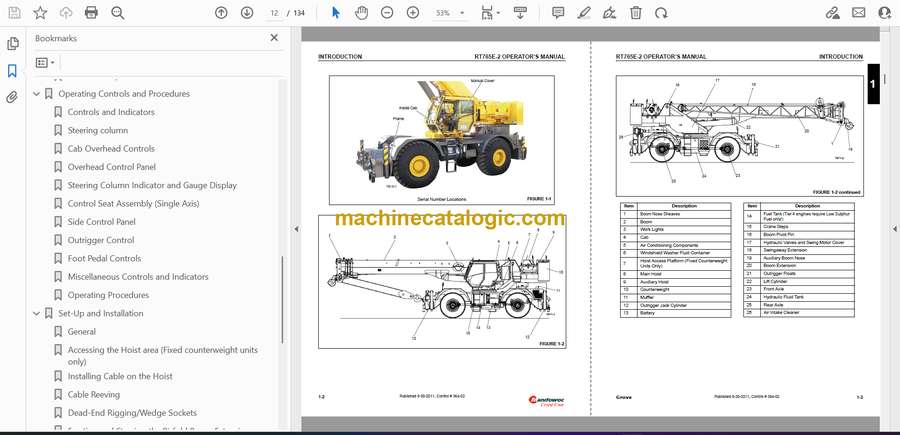
Task: Go to the previous page with up arrow
Action: (222, 13)
